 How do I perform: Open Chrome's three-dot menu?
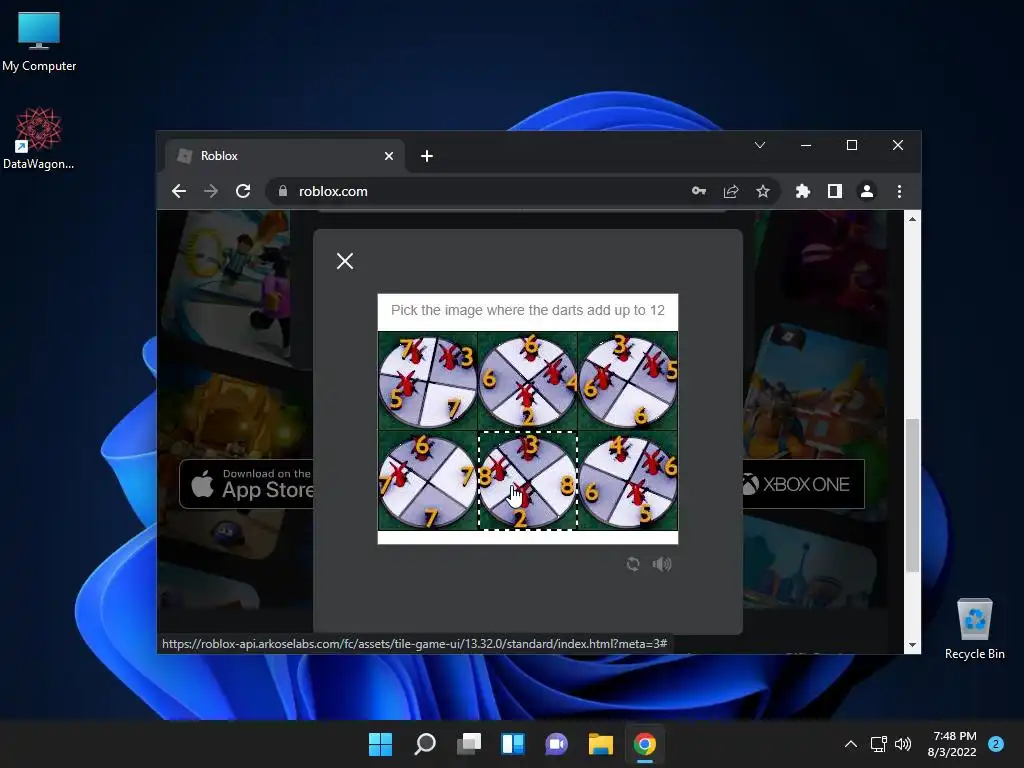click(899, 191)
